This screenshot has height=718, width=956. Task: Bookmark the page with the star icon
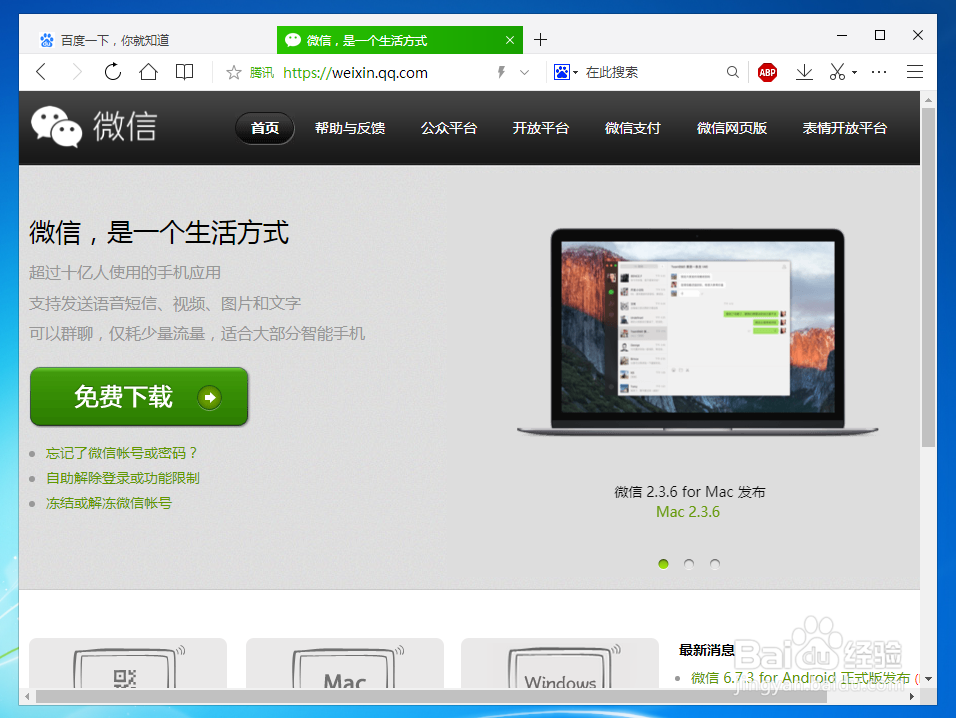pos(234,73)
